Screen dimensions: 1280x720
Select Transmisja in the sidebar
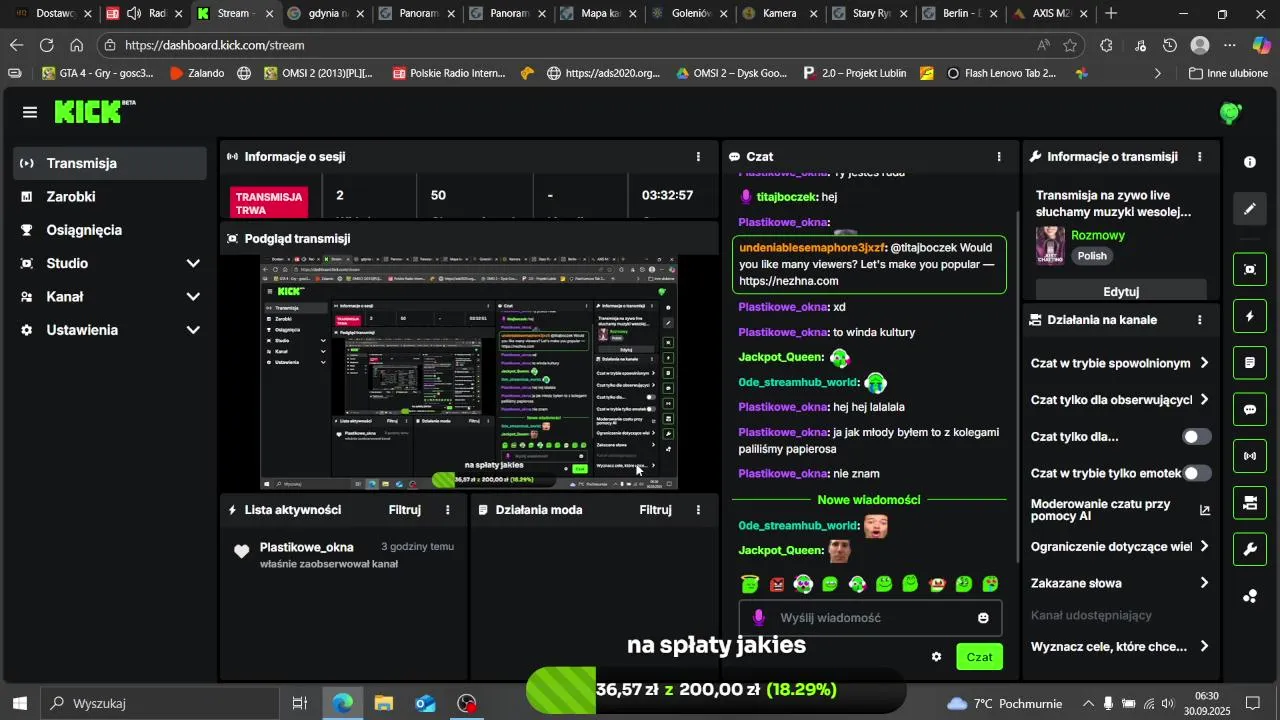click(110, 163)
